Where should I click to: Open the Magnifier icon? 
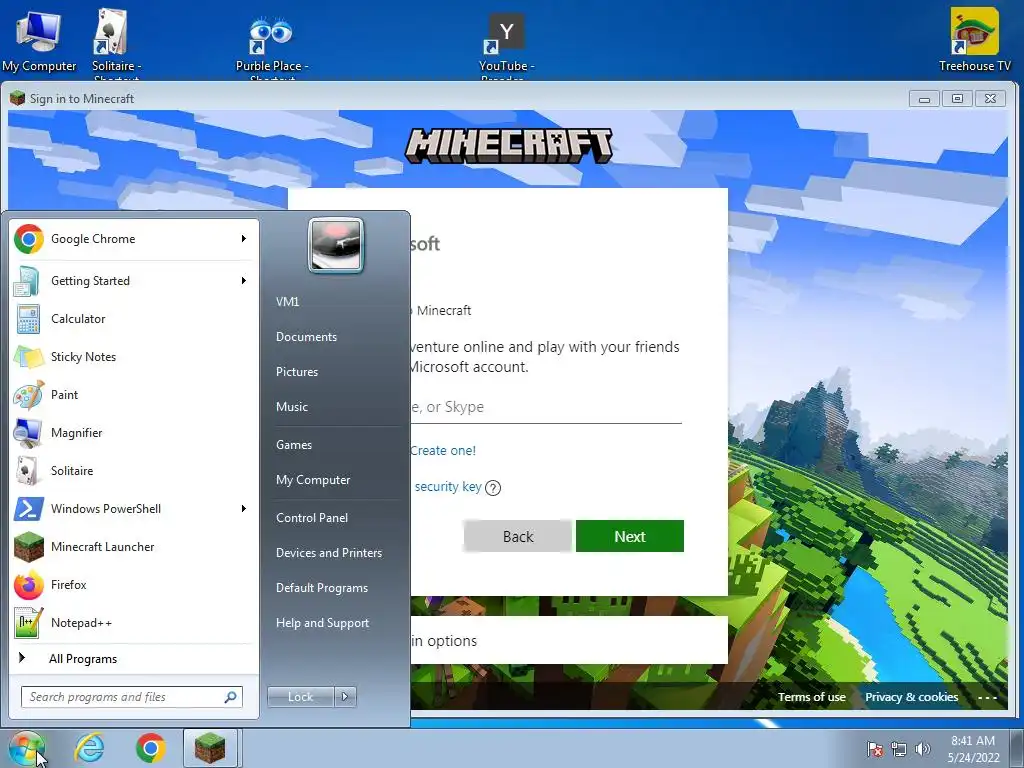tap(29, 432)
